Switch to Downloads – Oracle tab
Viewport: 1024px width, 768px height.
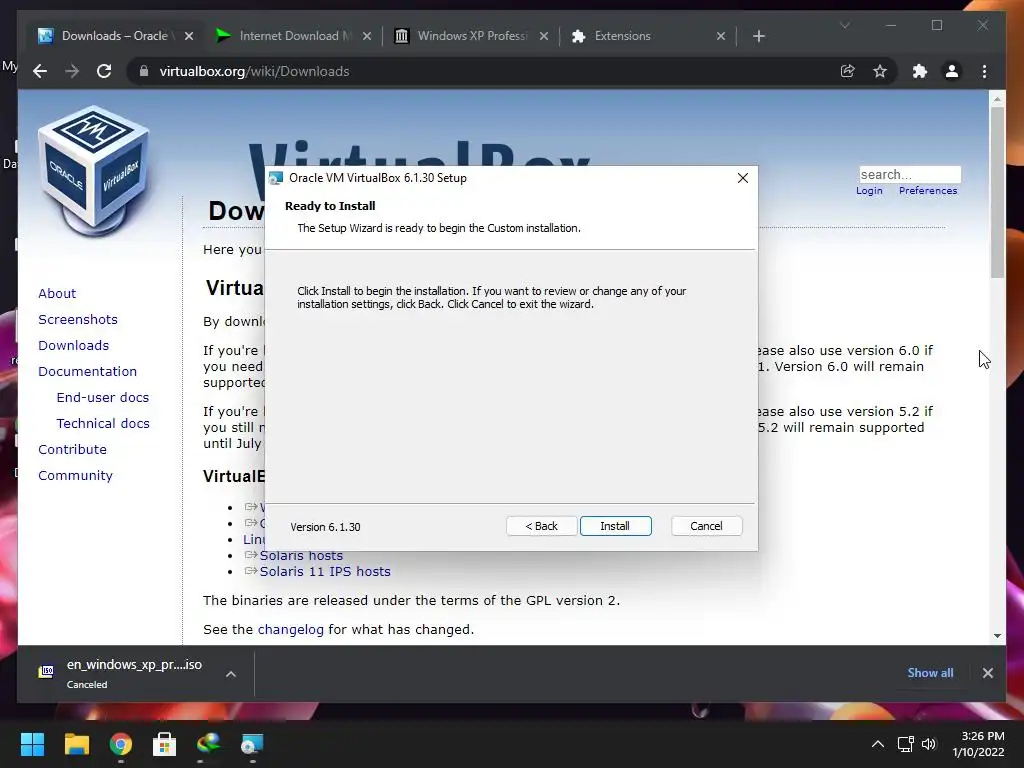point(114,36)
